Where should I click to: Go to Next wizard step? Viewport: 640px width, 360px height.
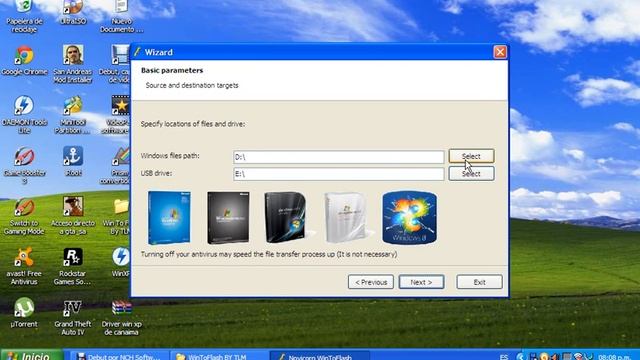point(421,282)
